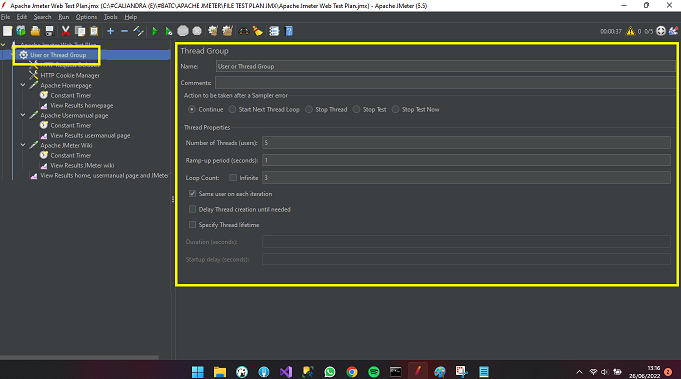Open the Windows Start menu on the taskbar
Viewport: 681px width, 379px height.
pos(198,372)
